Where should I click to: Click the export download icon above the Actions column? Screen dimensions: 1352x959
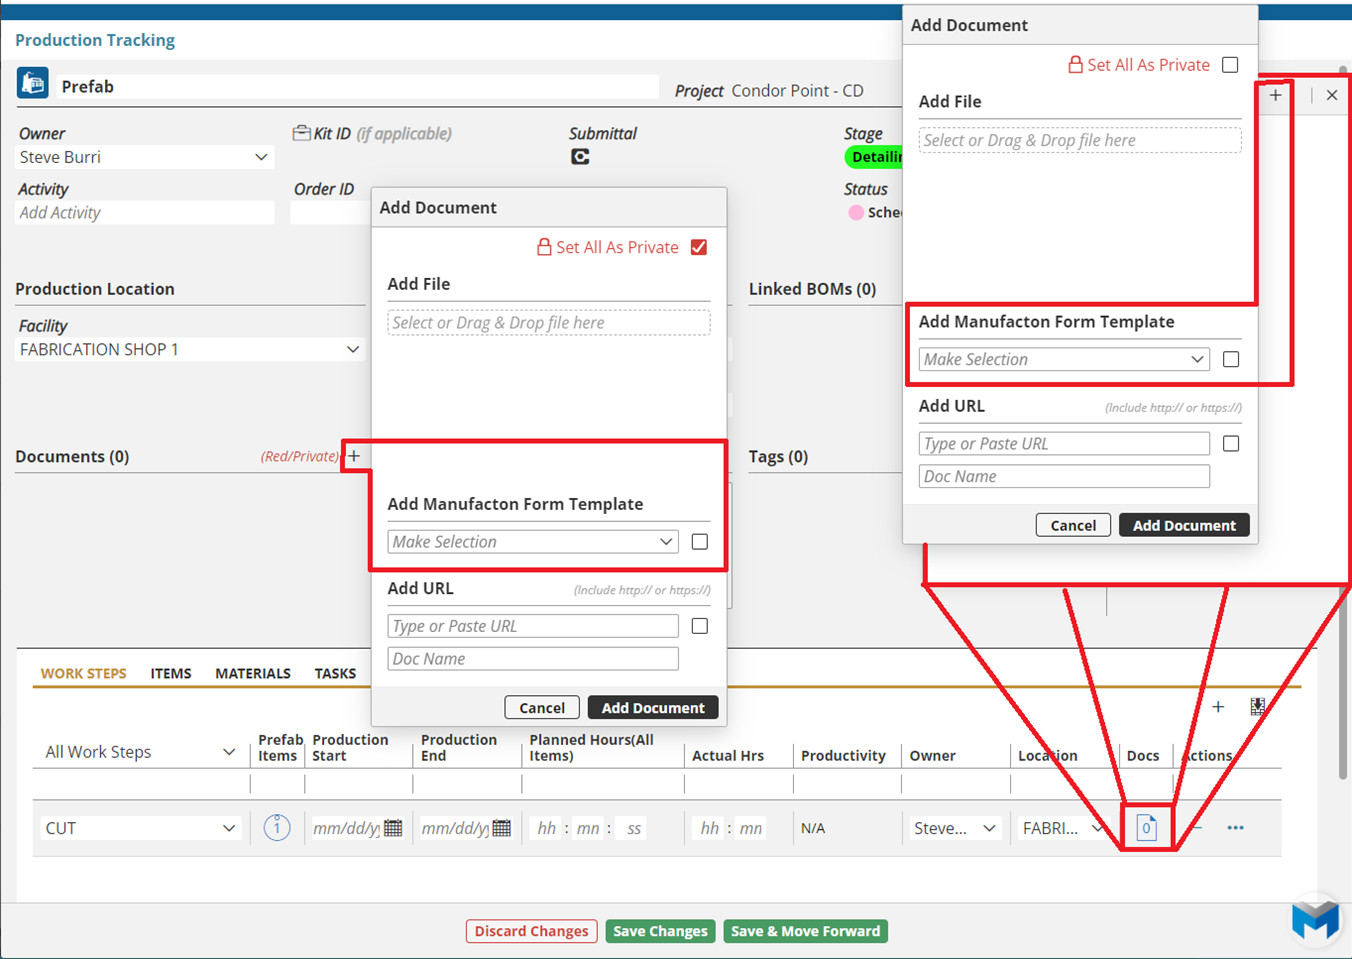(1257, 707)
